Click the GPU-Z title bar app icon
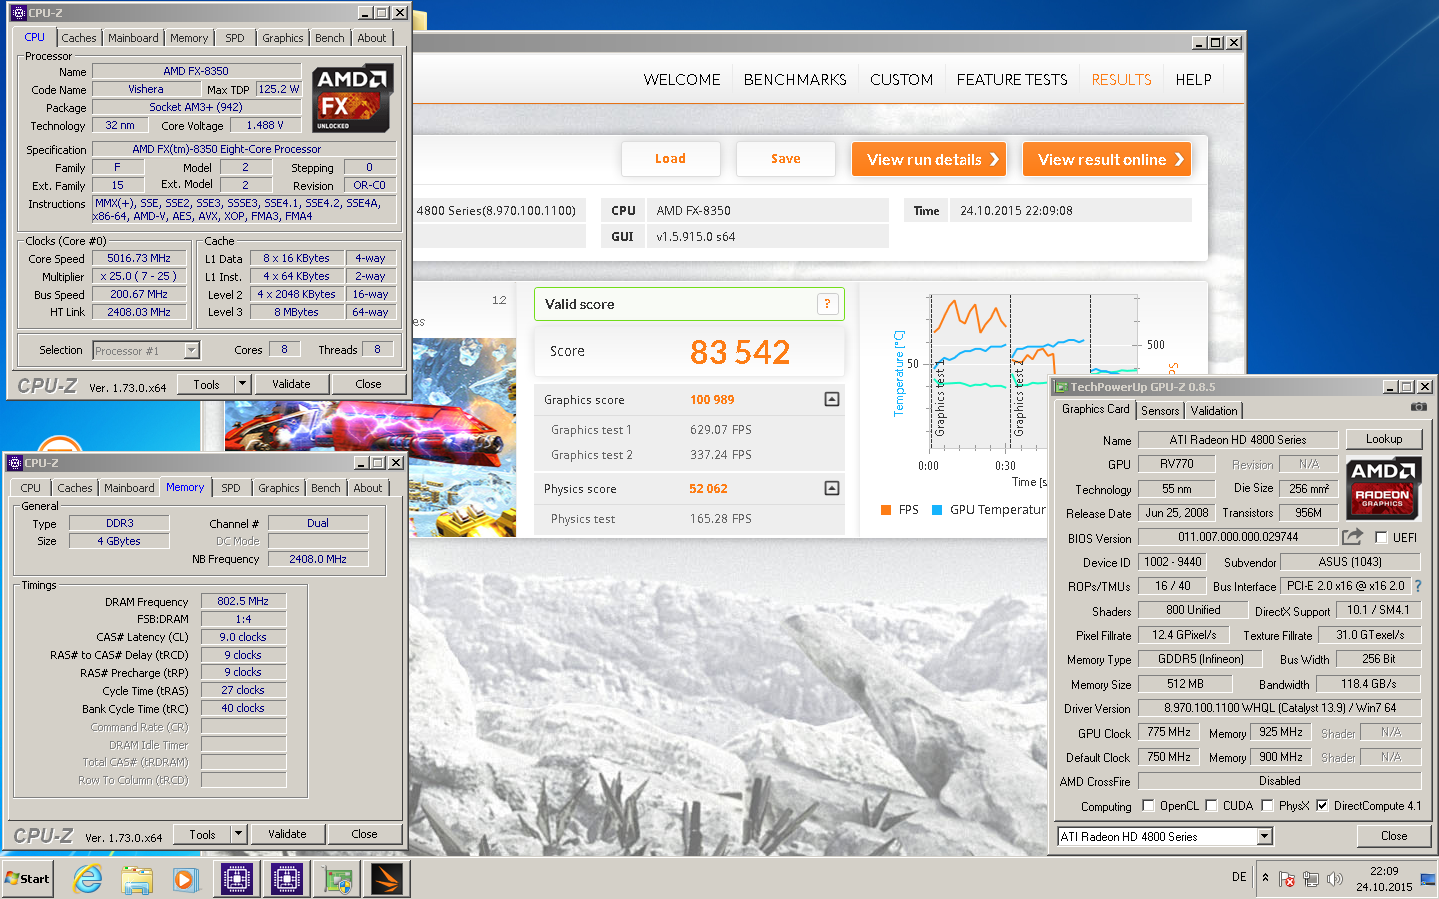 (x=1061, y=387)
